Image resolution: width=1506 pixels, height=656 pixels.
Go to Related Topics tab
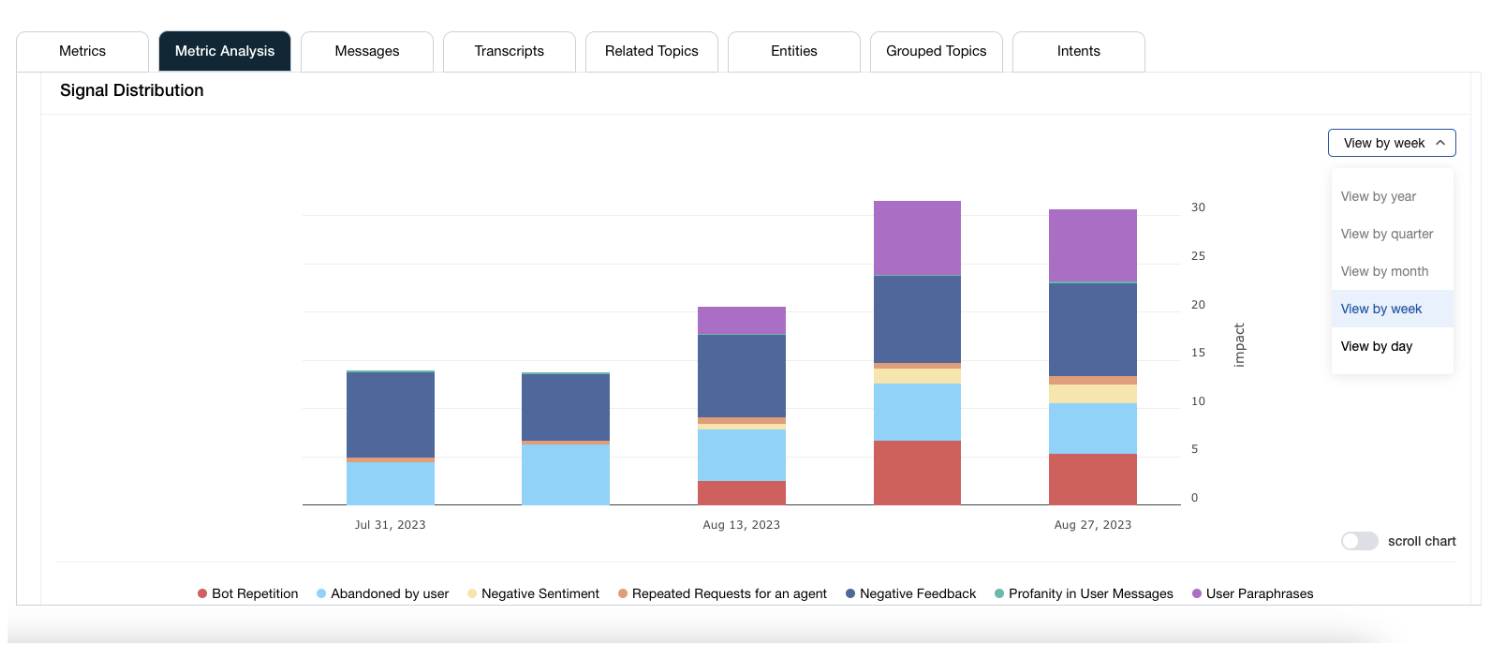651,51
